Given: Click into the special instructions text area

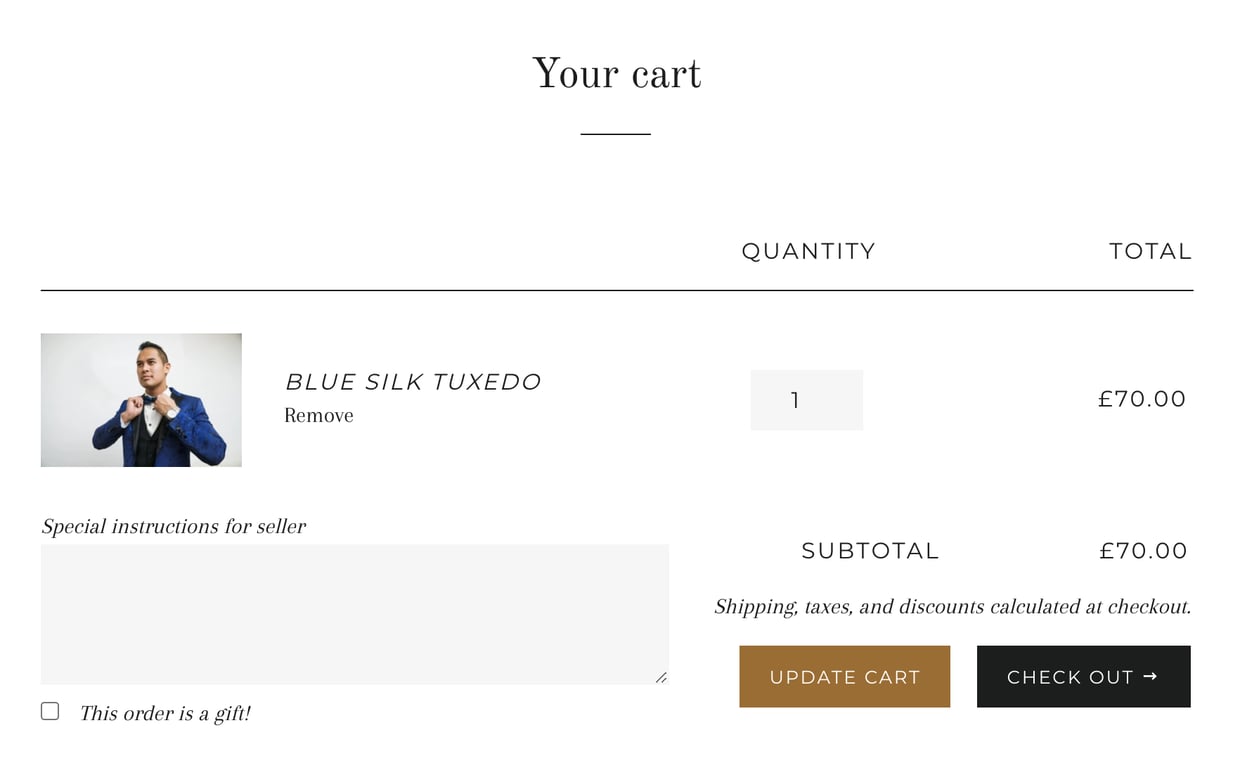Looking at the screenshot, I should click(x=354, y=614).
